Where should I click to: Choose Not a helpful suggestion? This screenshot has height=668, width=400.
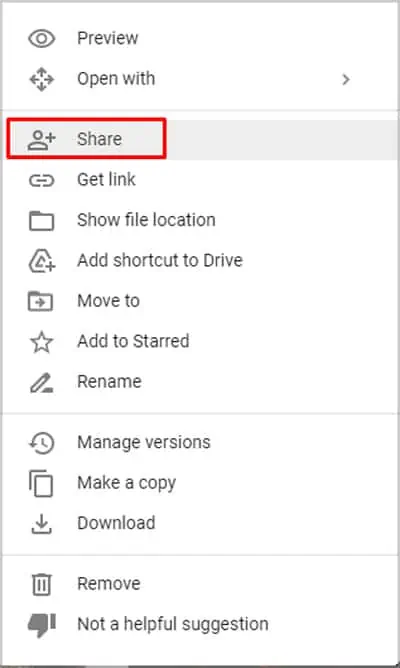200,625
